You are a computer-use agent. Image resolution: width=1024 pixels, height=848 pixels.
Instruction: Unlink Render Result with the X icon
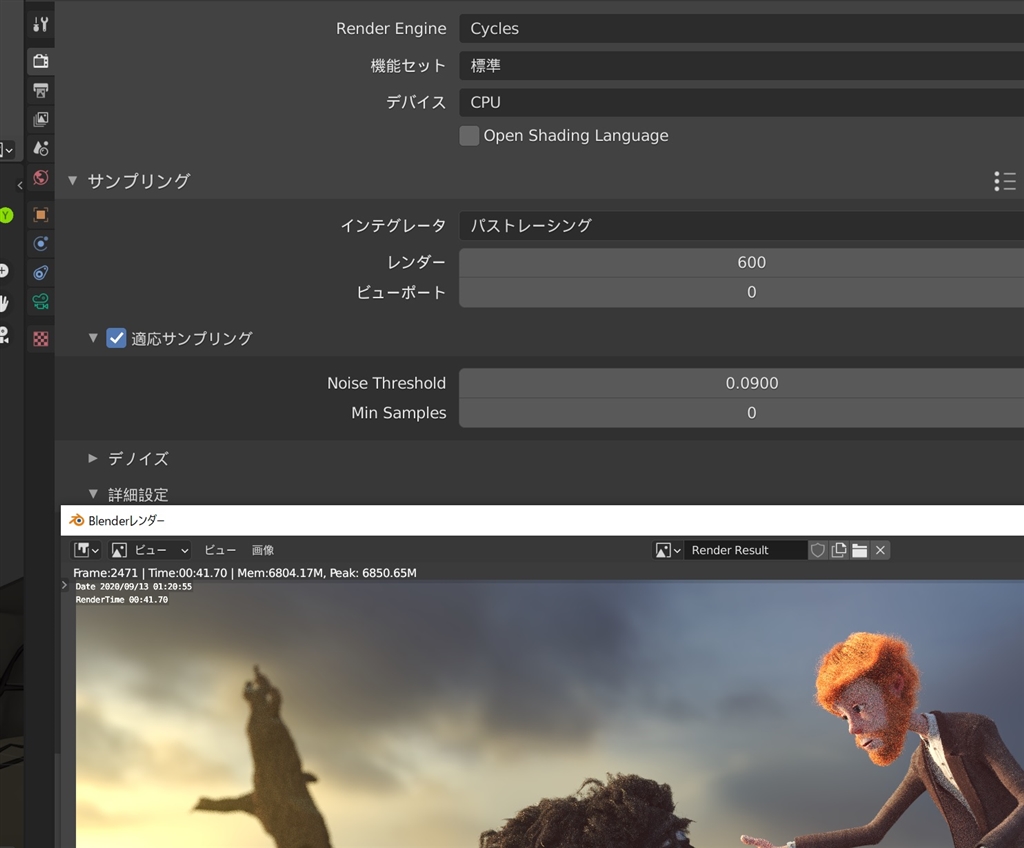(880, 550)
